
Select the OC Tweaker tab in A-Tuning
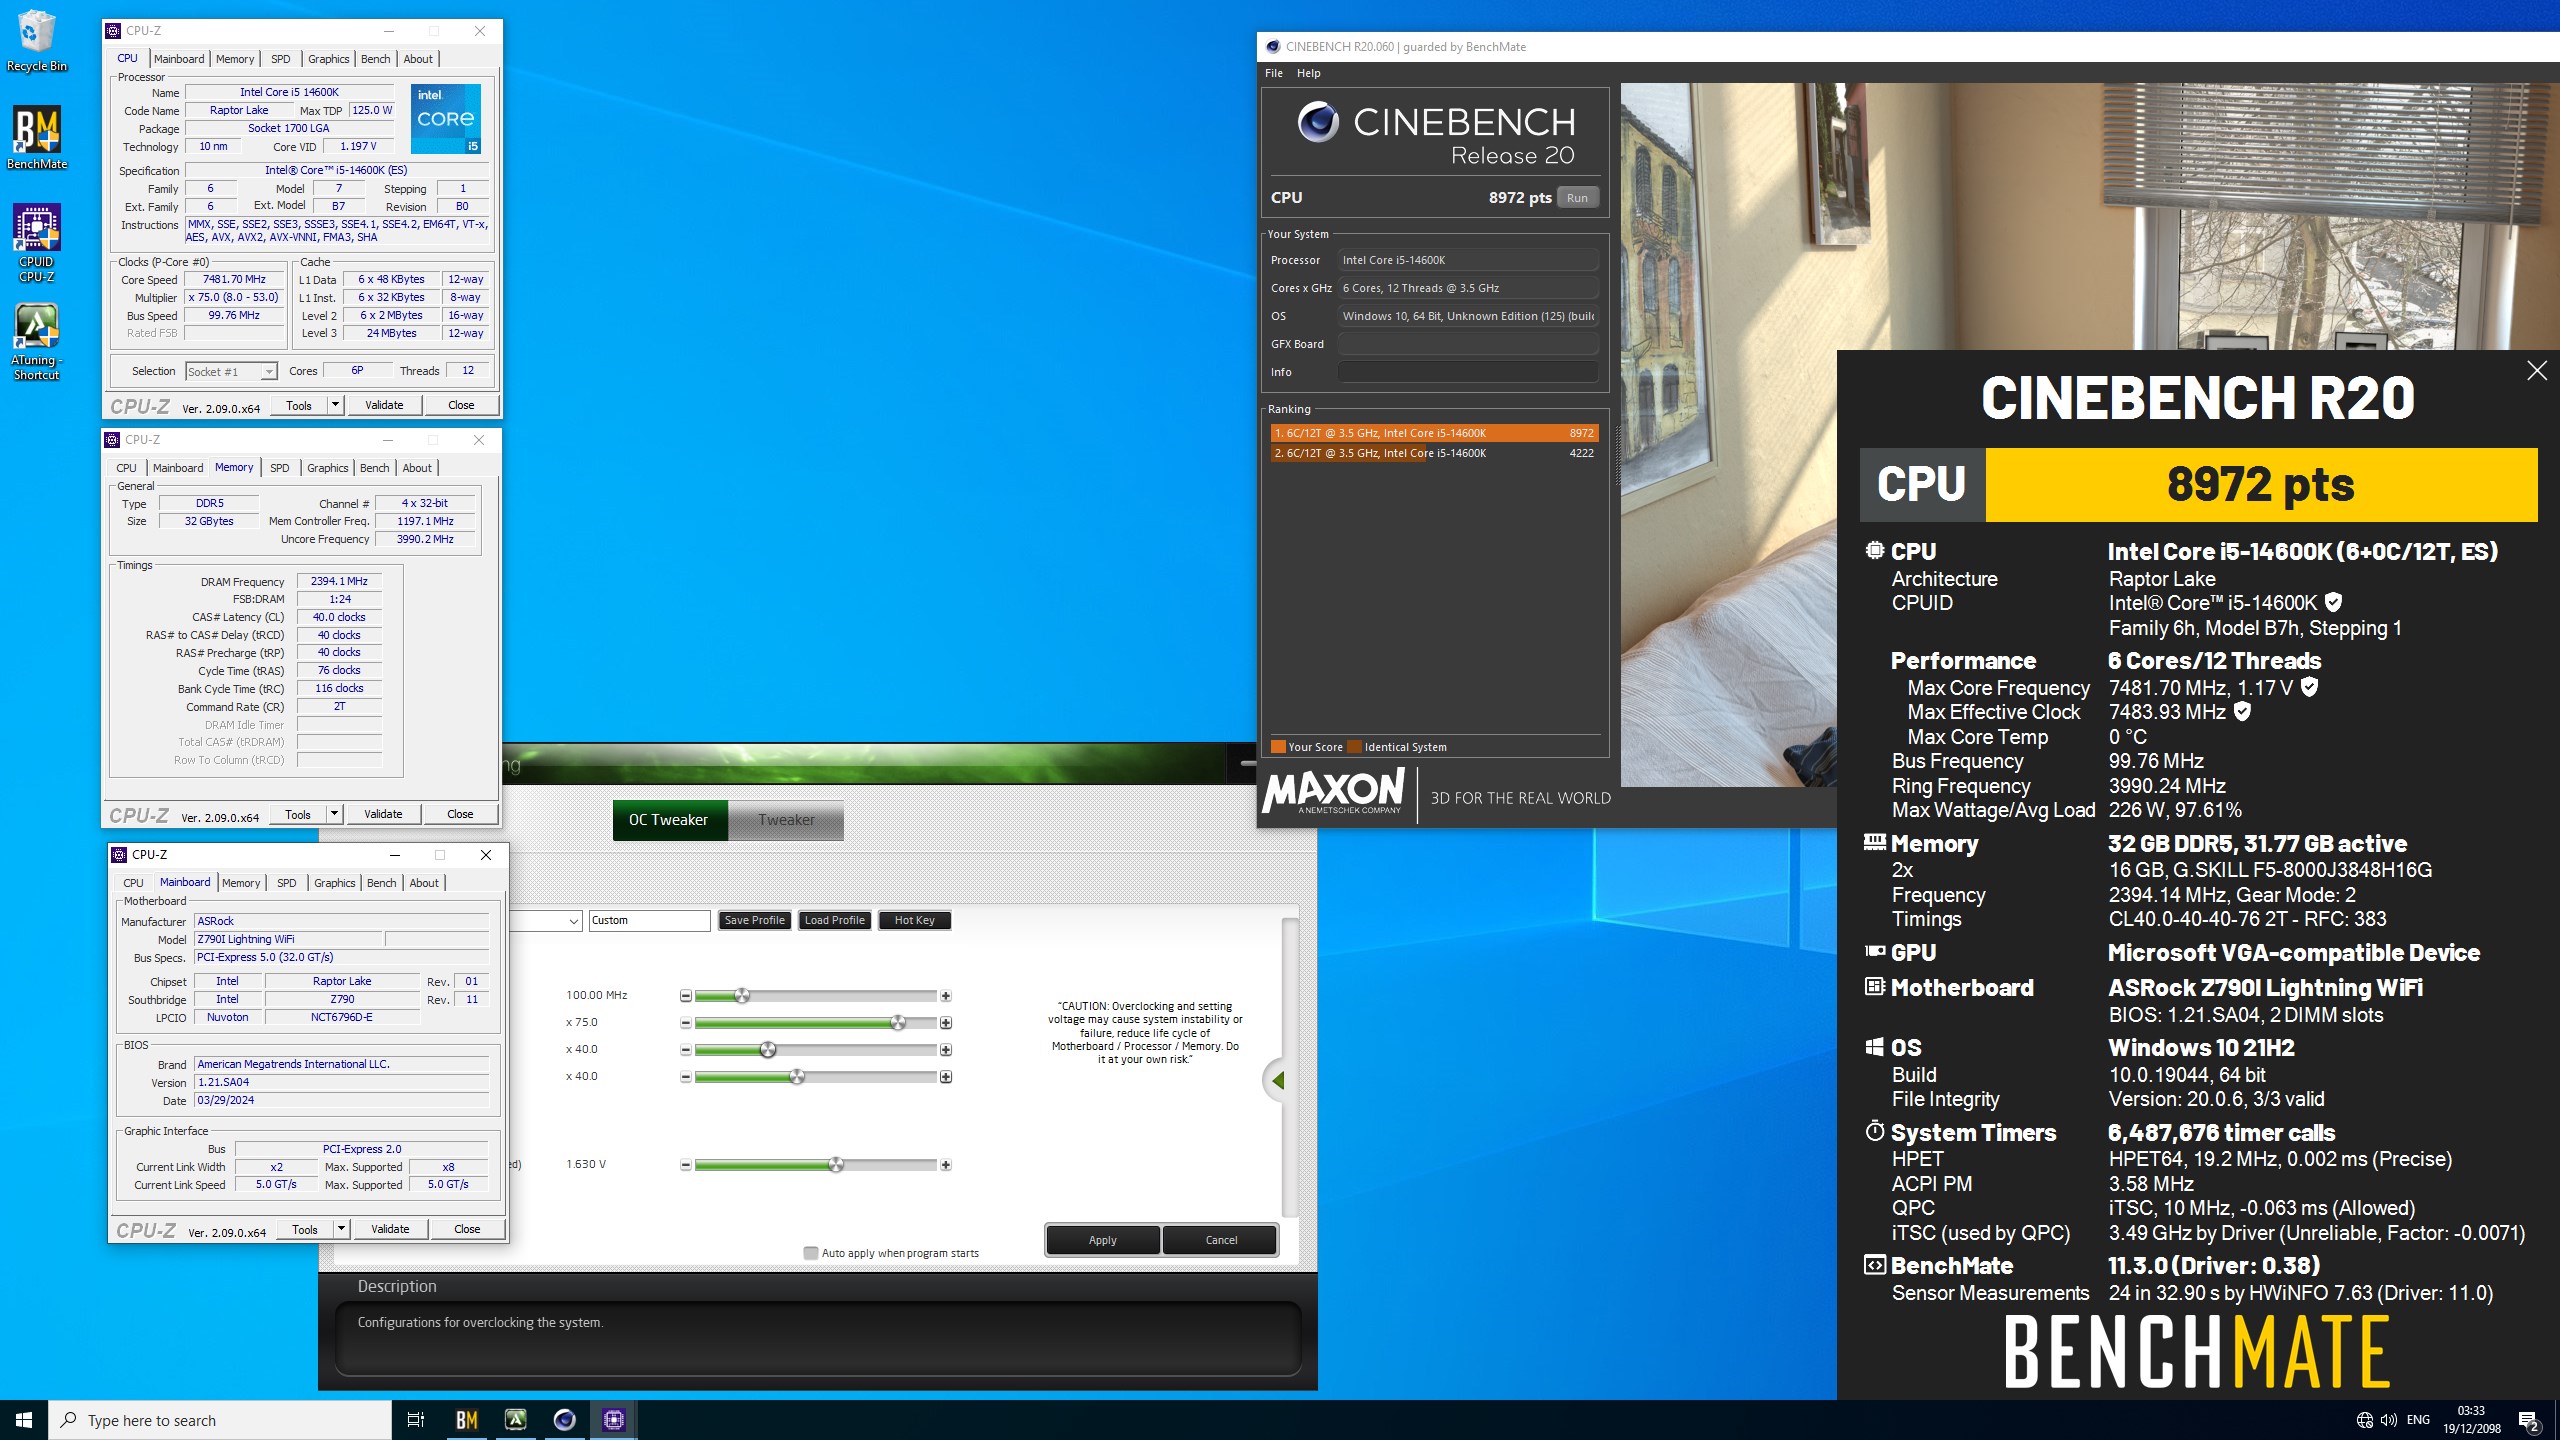pos(669,820)
